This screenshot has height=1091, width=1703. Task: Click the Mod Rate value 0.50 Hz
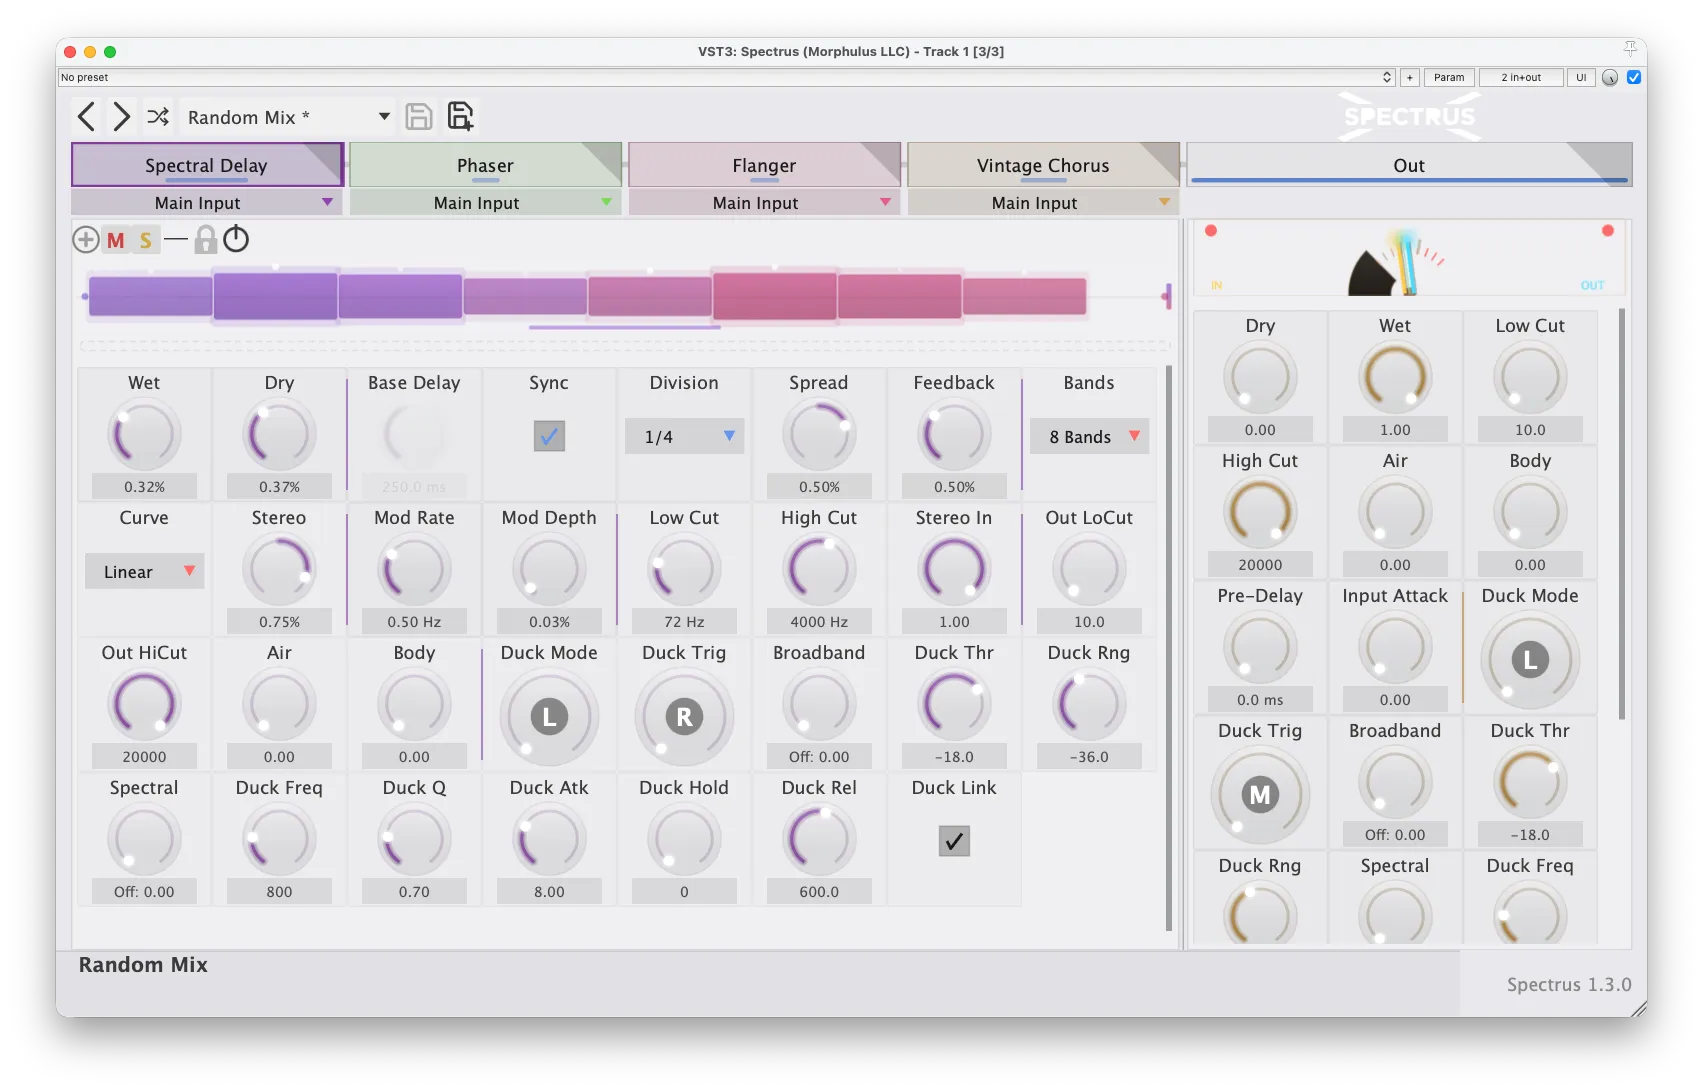coord(414,622)
